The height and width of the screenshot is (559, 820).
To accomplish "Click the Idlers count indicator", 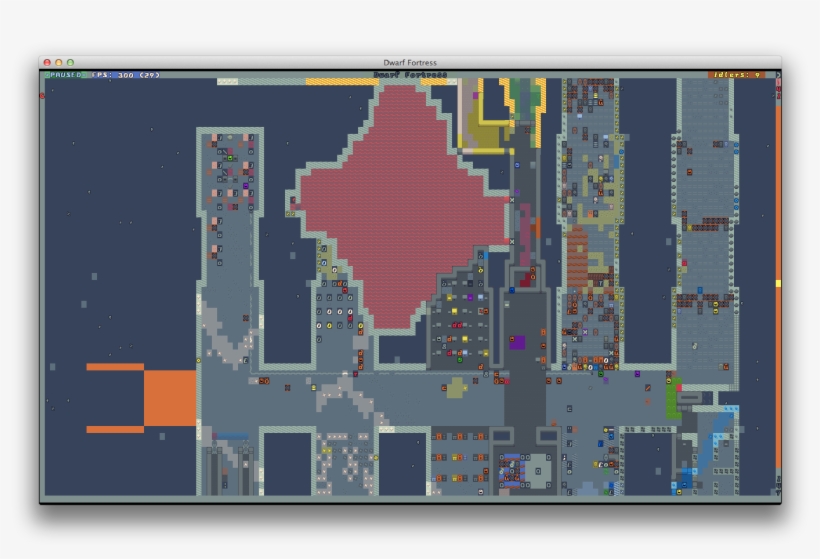I will click(x=739, y=75).
